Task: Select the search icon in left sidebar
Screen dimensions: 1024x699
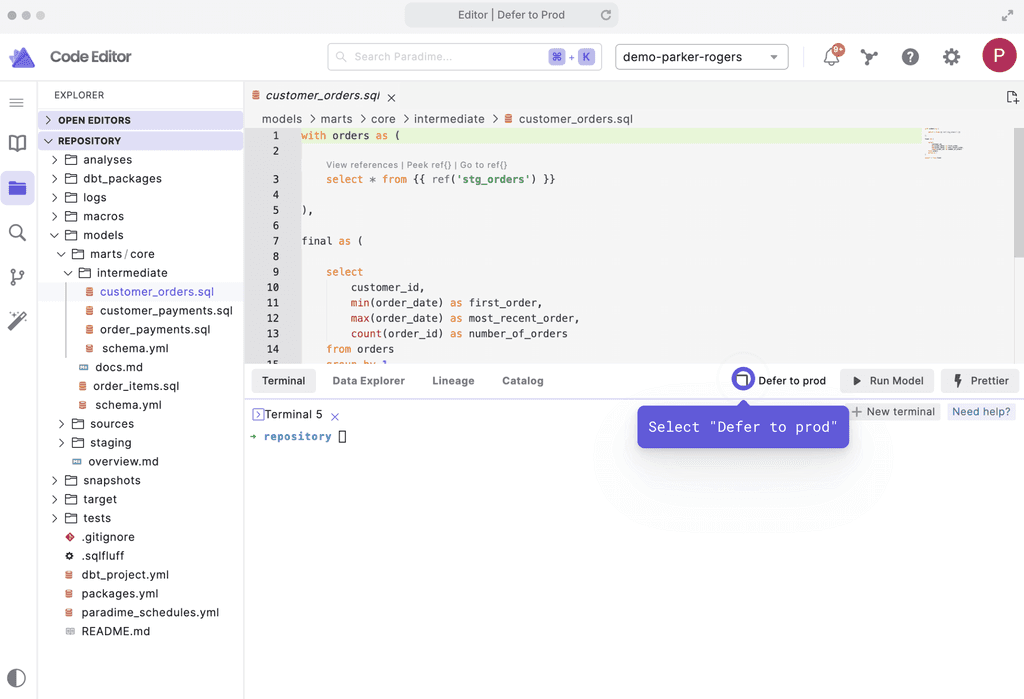Action: pyautogui.click(x=16, y=233)
